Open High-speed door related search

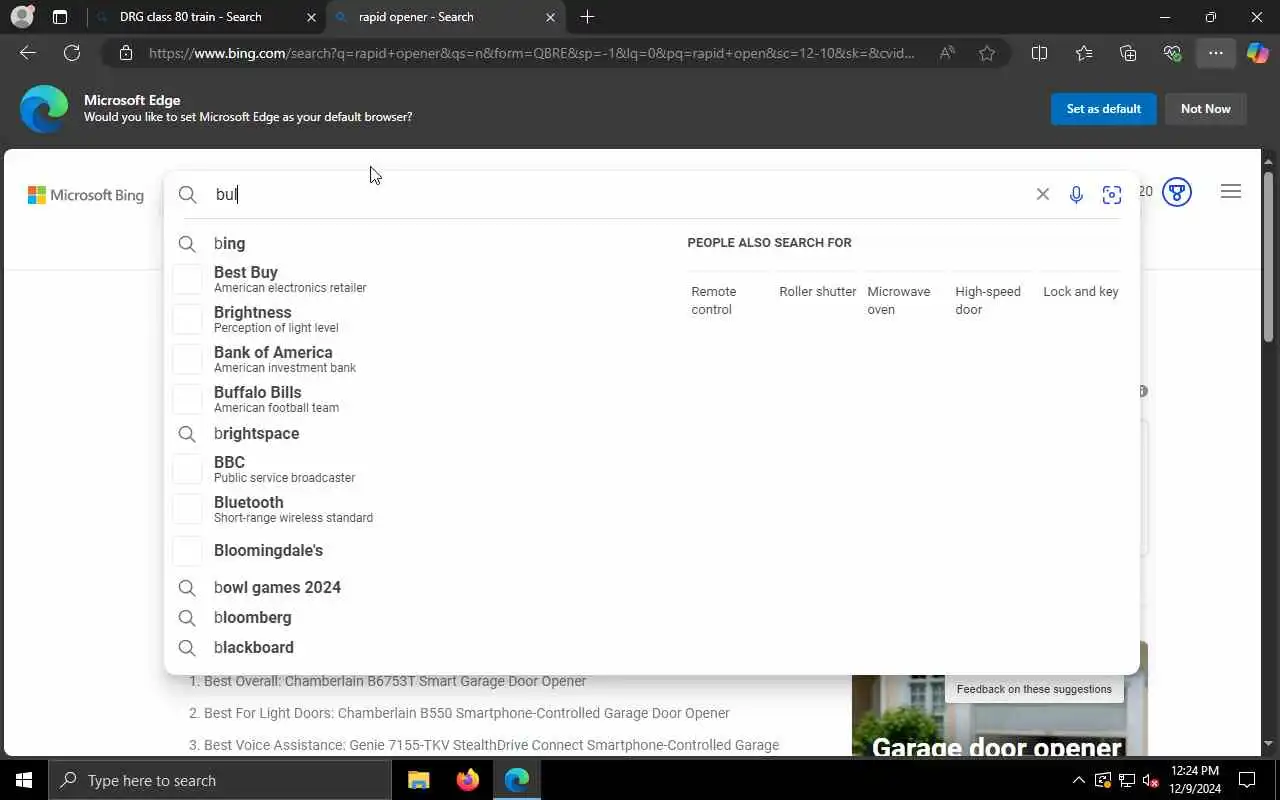pos(987,300)
